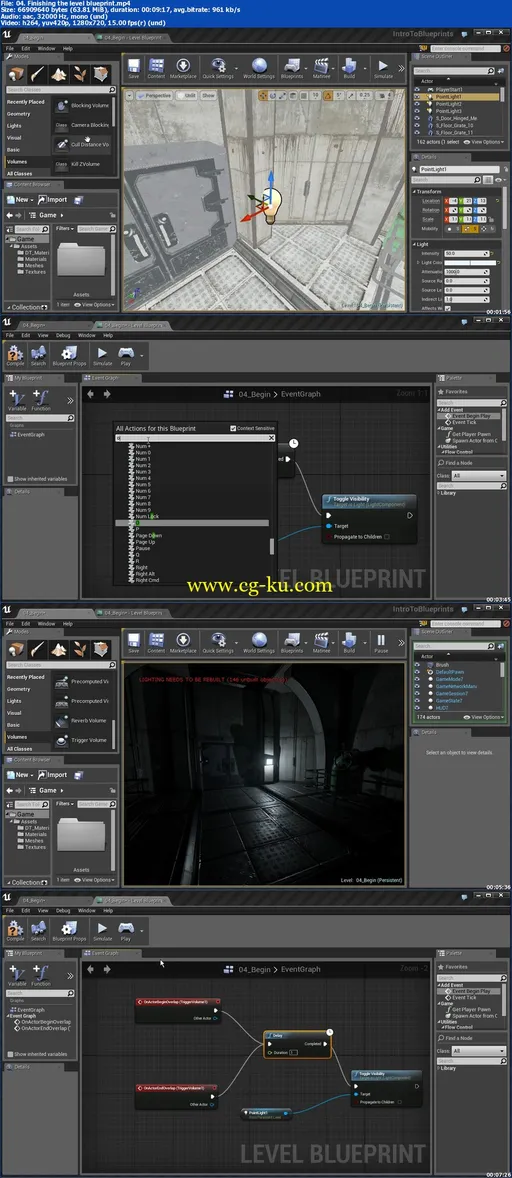Click Intensity value slider showing 50.0
Image resolution: width=512 pixels, height=1178 pixels.
[467, 253]
